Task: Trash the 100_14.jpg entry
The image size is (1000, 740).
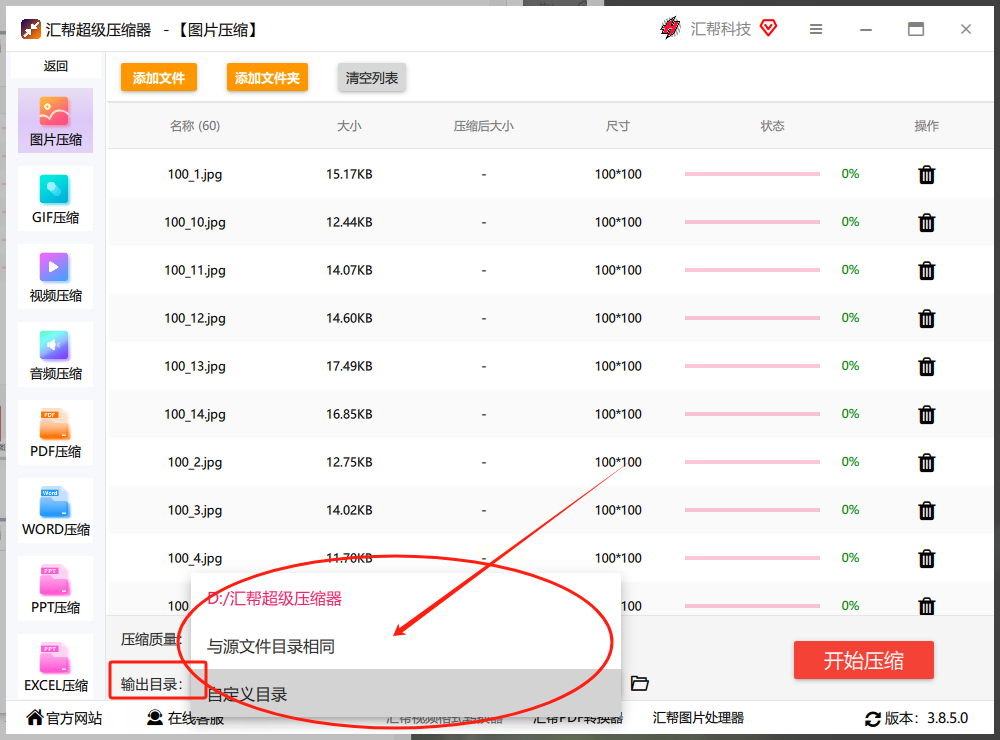Action: (927, 414)
